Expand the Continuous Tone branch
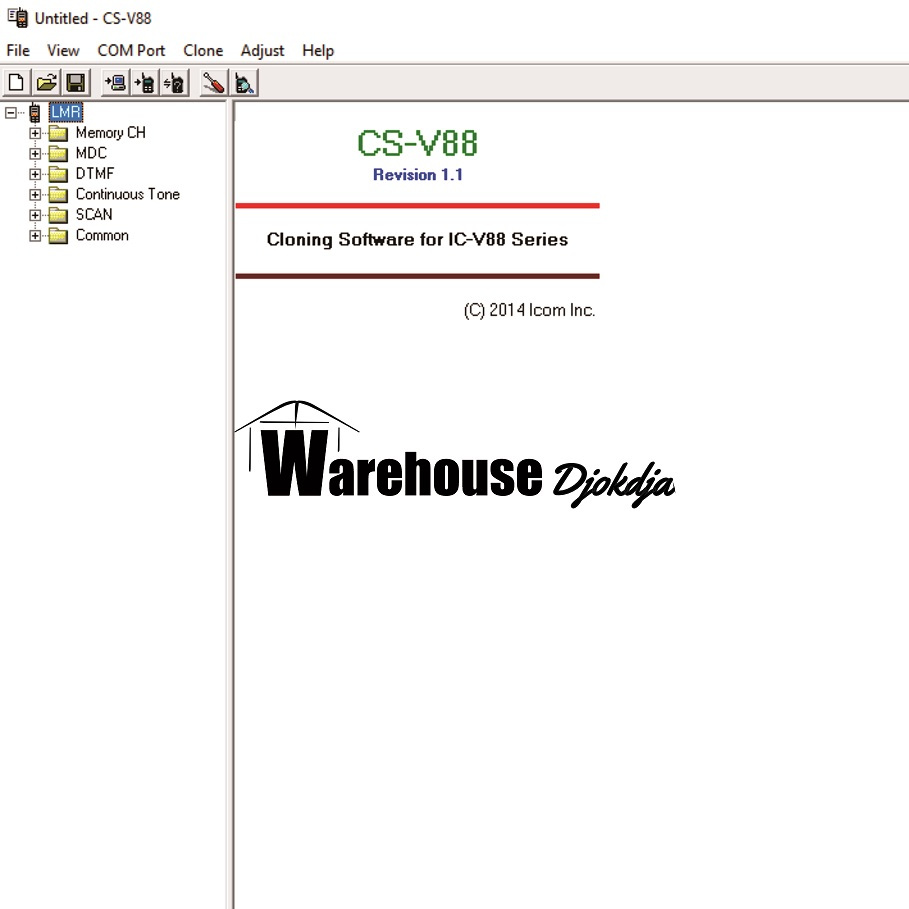Viewport: 909px width, 909px height. pyautogui.click(x=33, y=194)
